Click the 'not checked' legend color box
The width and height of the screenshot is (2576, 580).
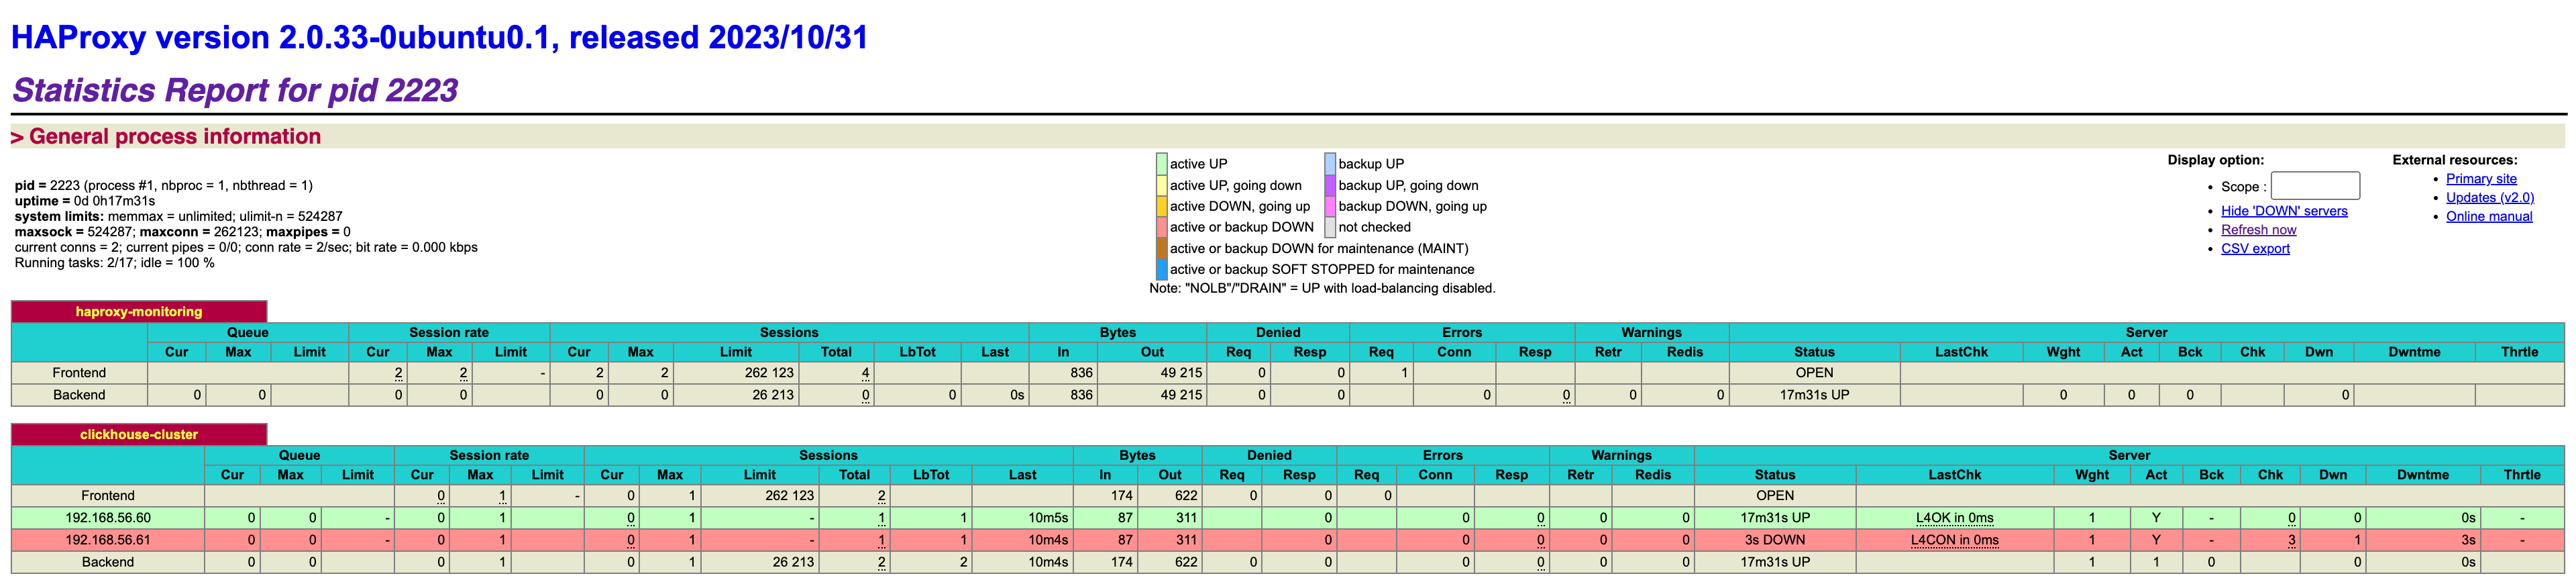pyautogui.click(x=1330, y=227)
